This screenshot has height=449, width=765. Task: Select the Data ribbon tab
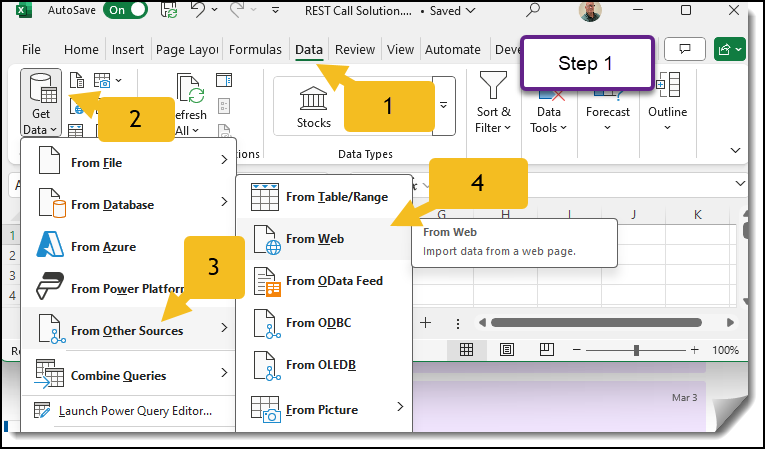click(309, 50)
